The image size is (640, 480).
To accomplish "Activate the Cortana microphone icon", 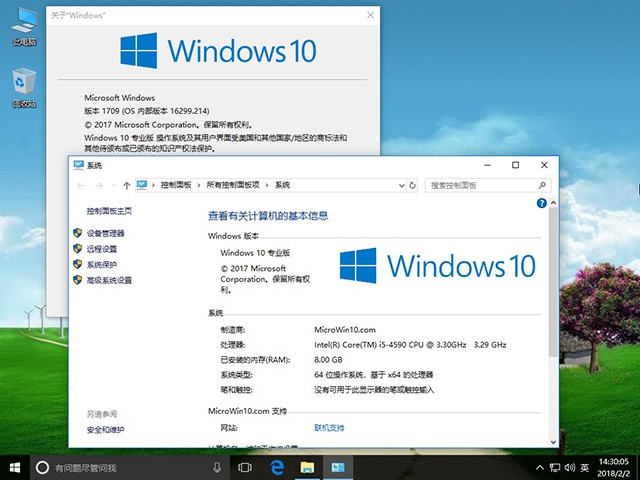I will coord(217,468).
